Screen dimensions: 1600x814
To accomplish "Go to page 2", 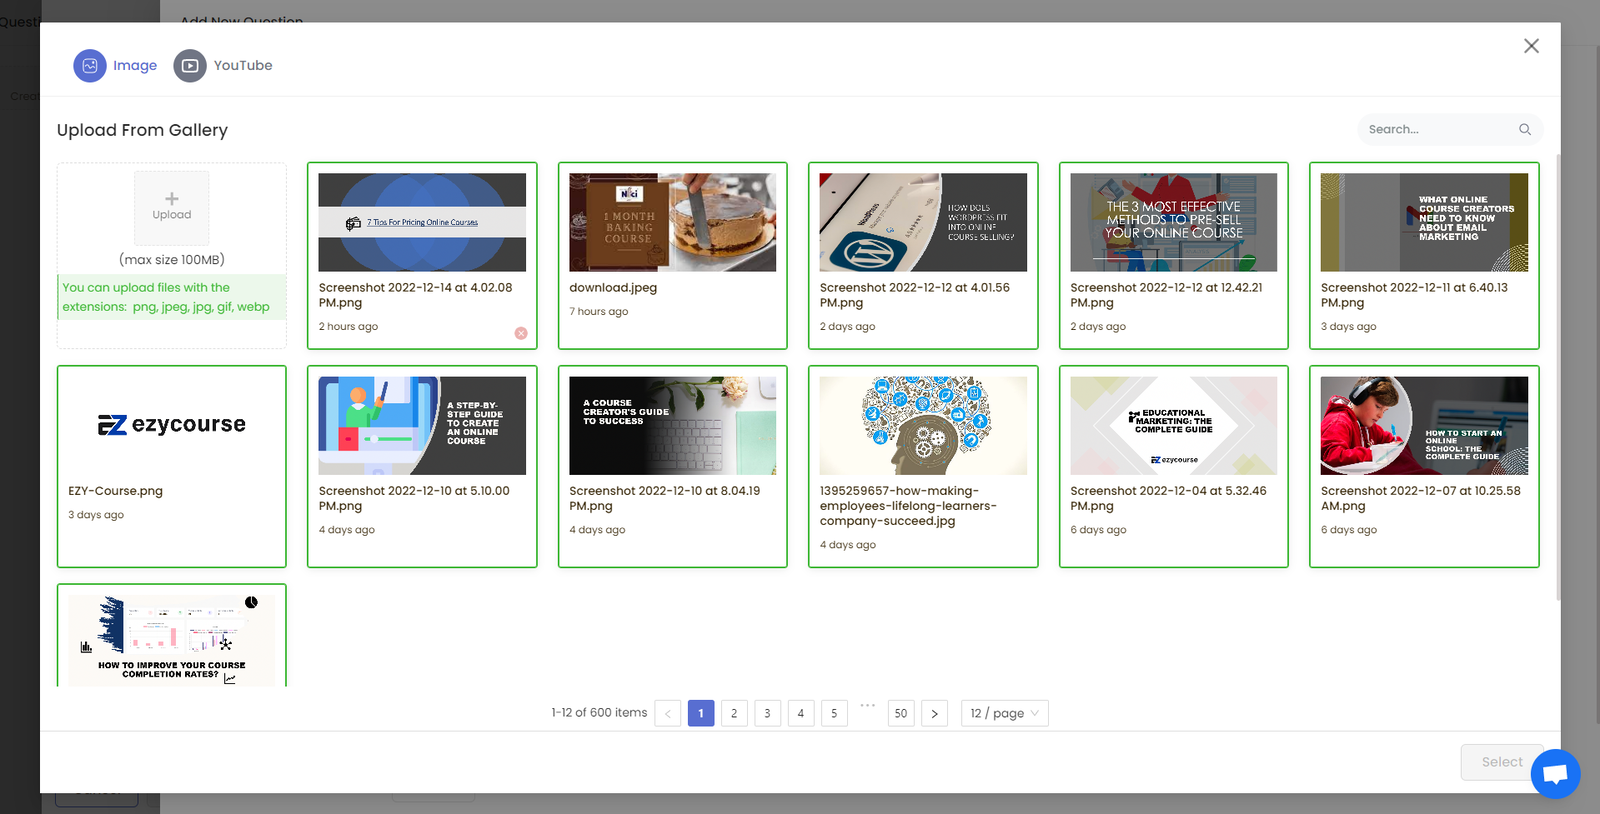I will 734,713.
